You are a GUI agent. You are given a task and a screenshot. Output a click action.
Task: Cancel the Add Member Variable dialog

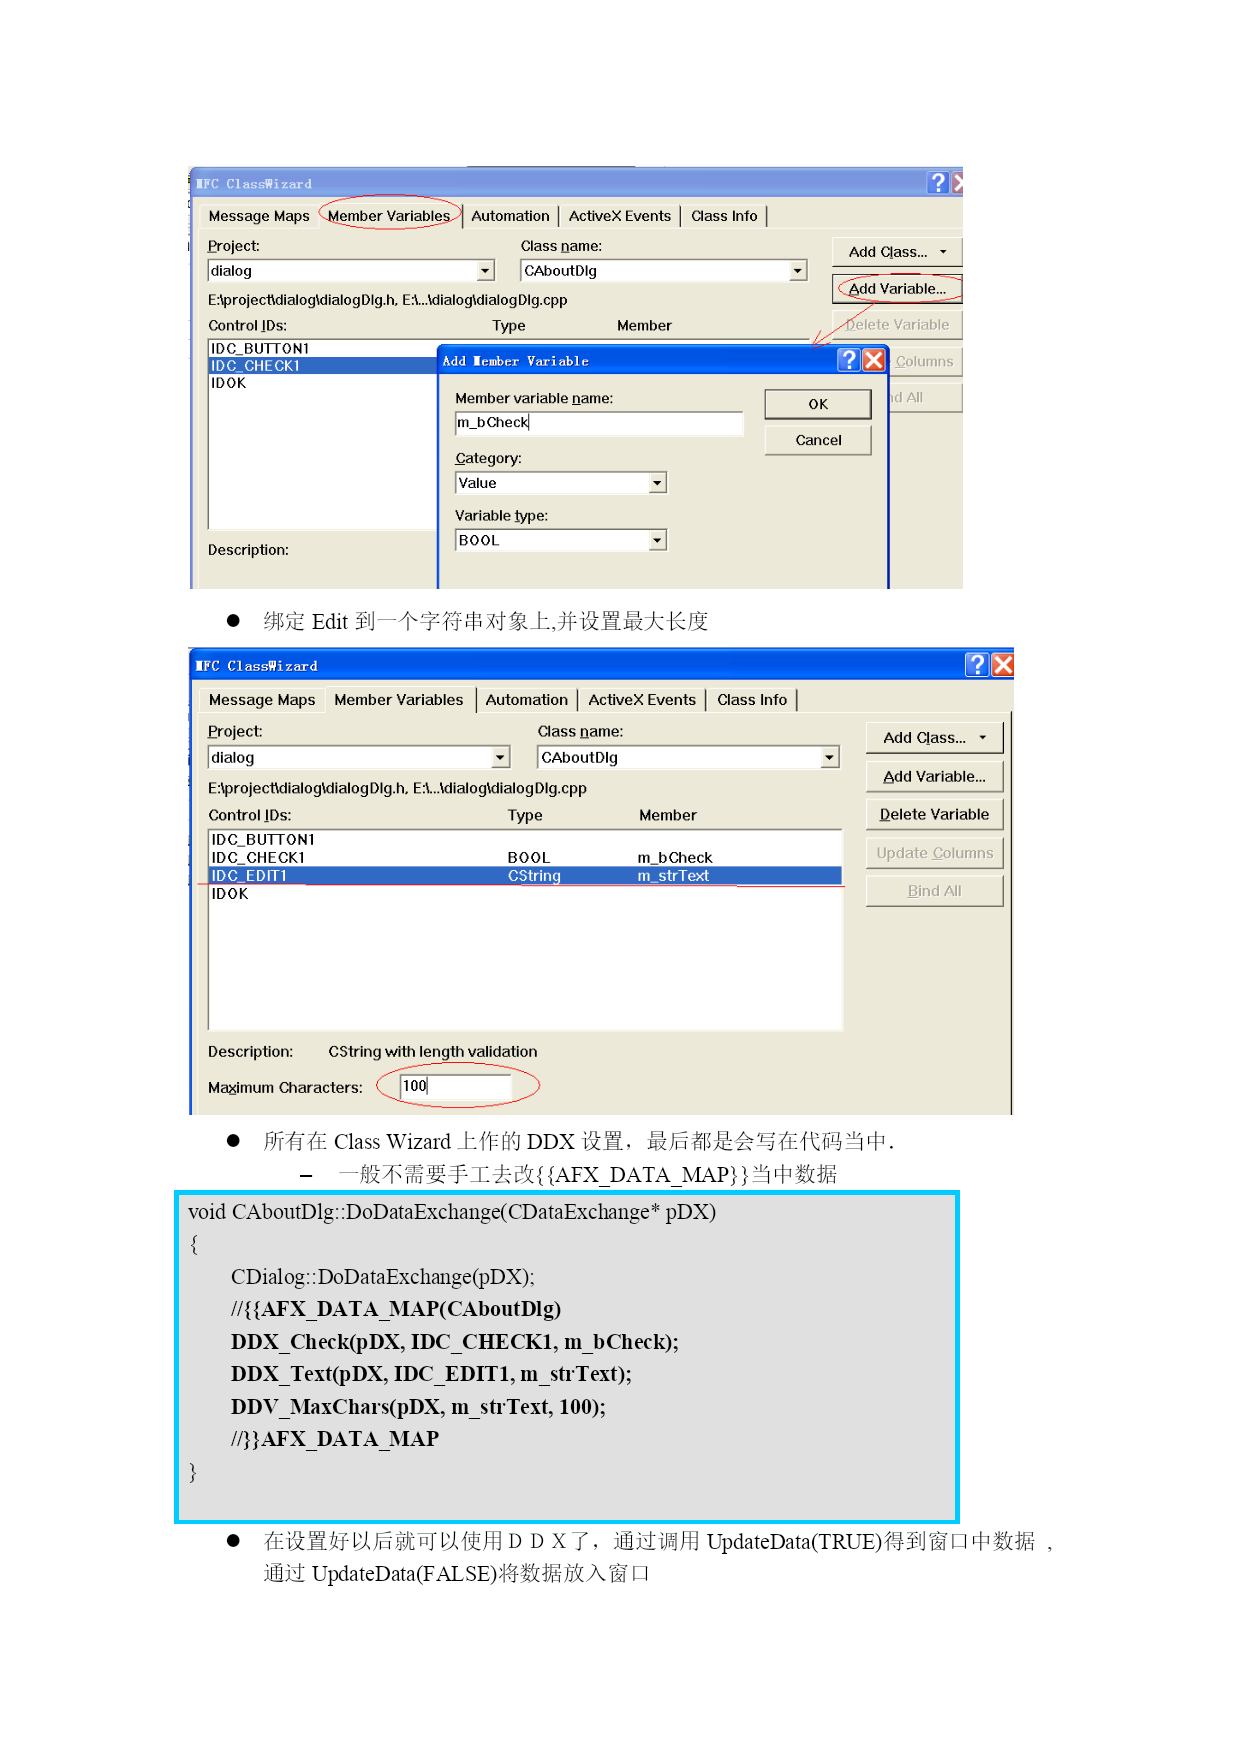[818, 440]
